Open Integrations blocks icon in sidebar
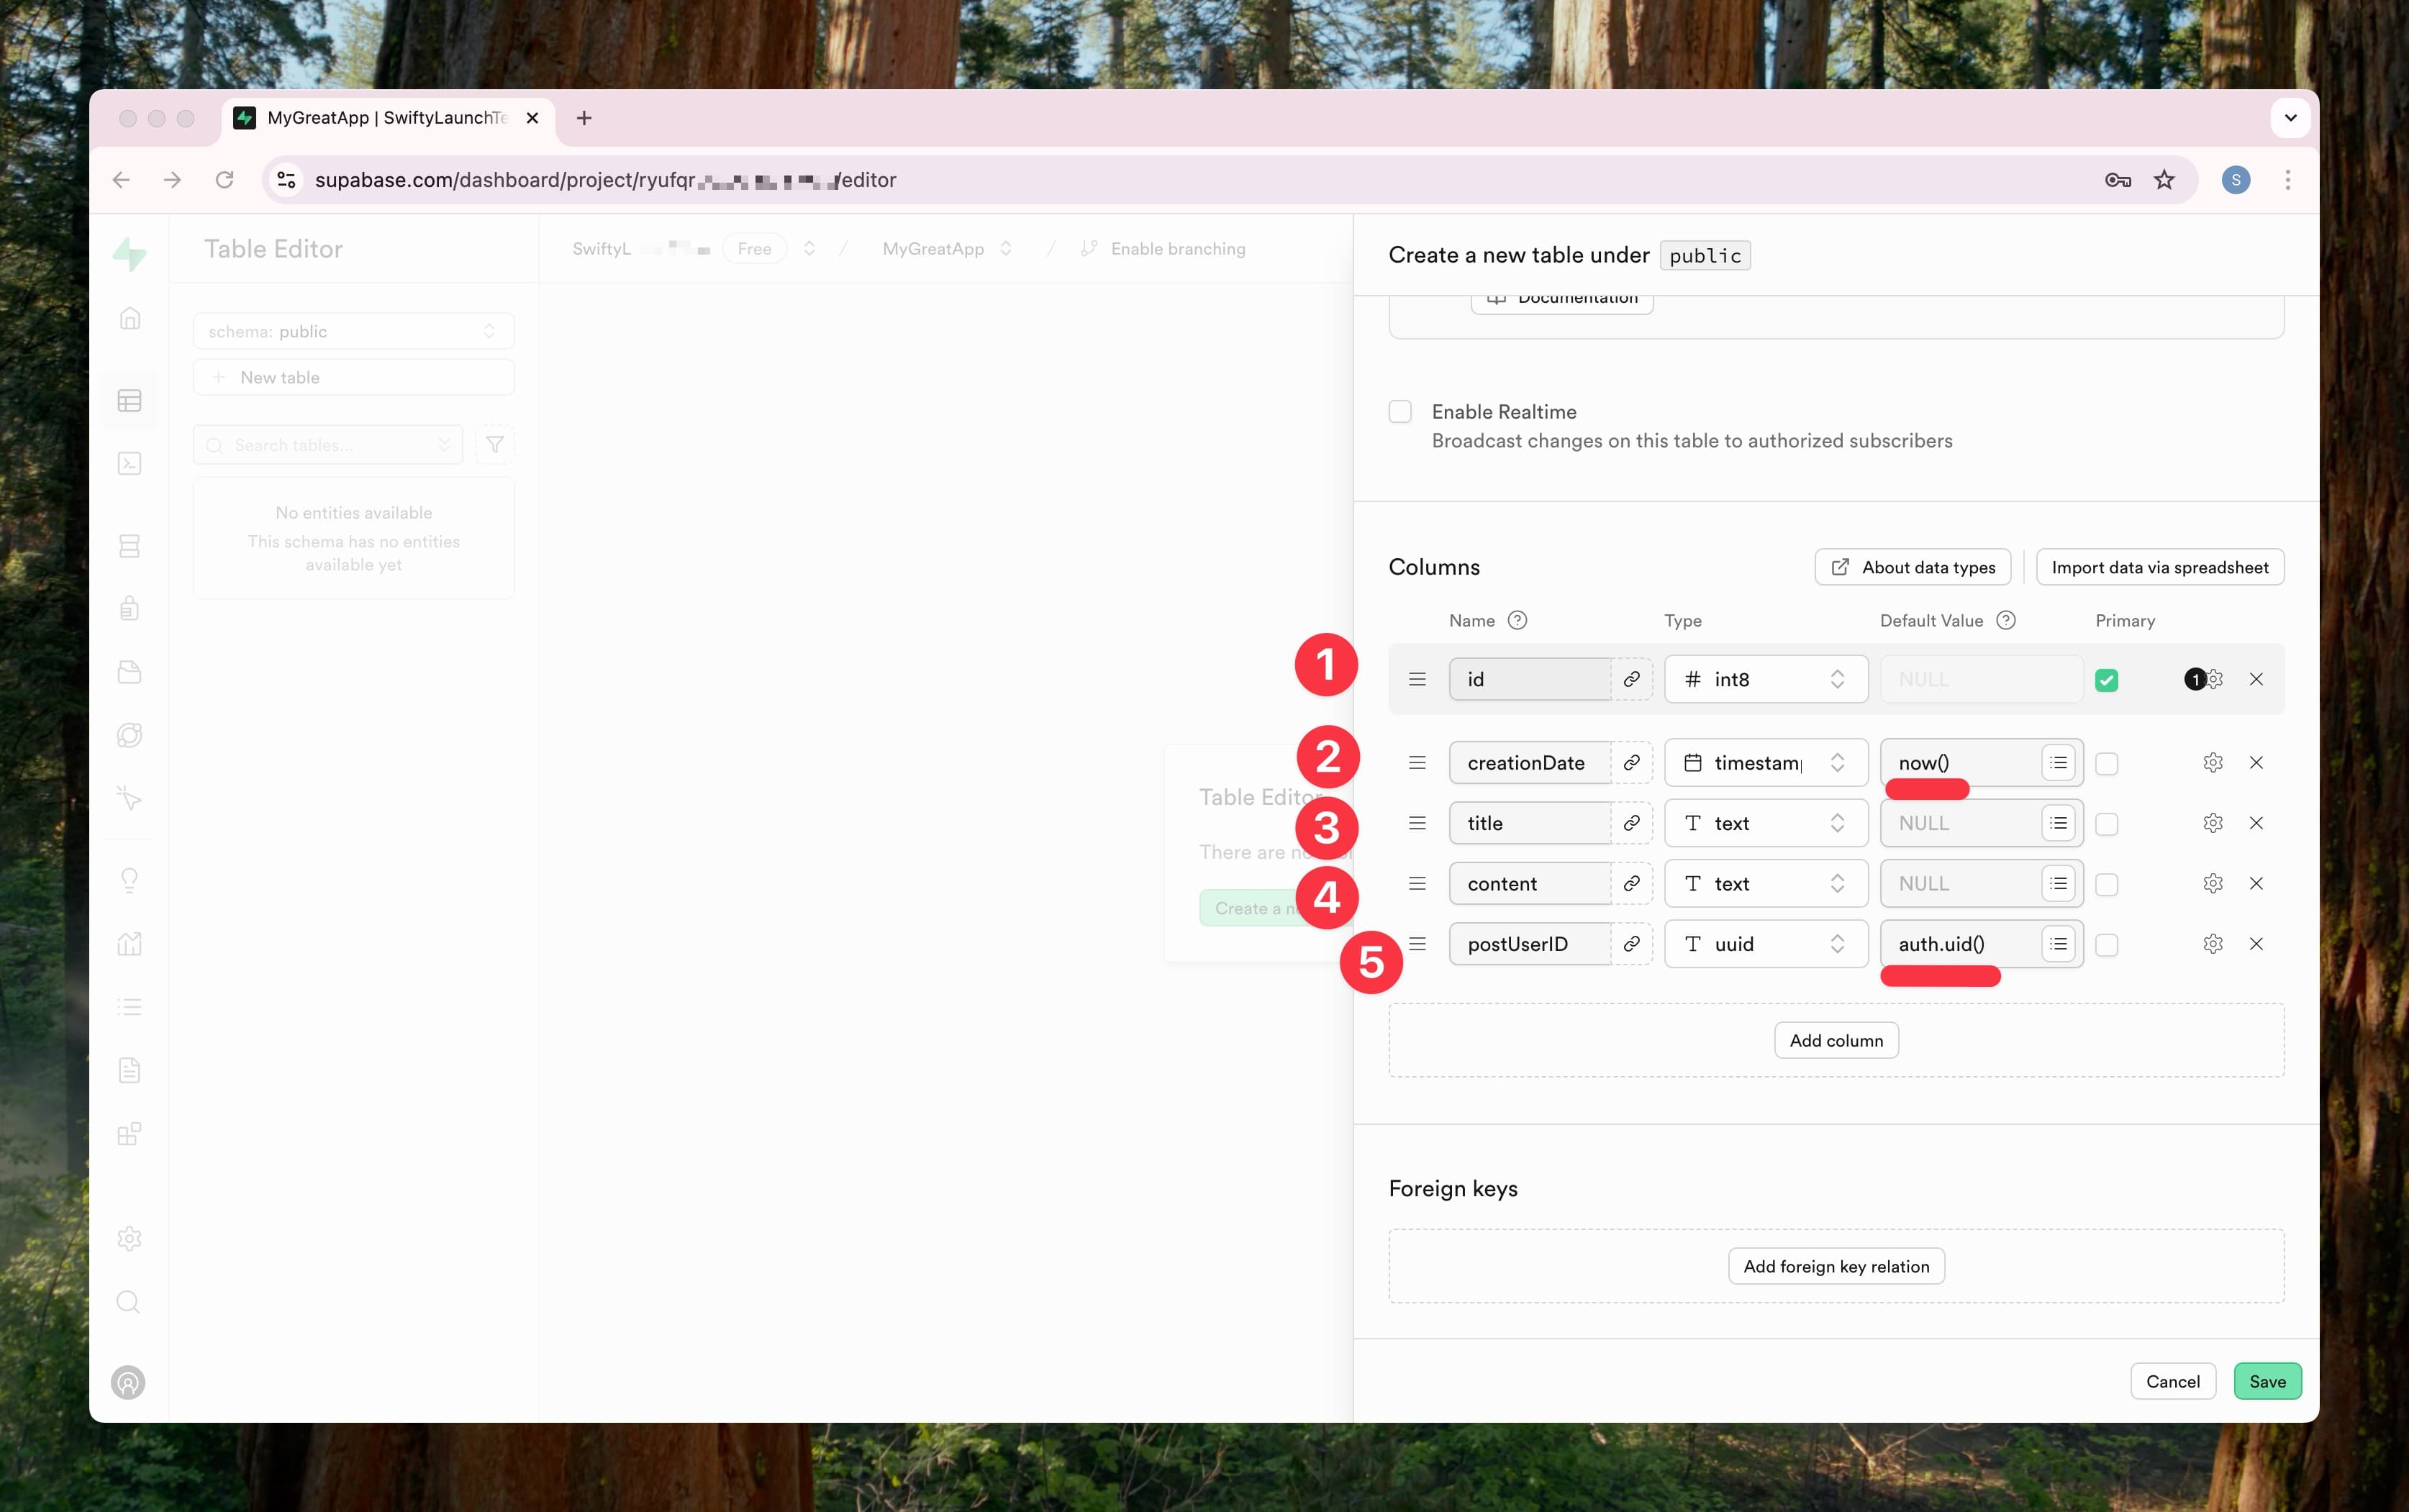 click(129, 1133)
